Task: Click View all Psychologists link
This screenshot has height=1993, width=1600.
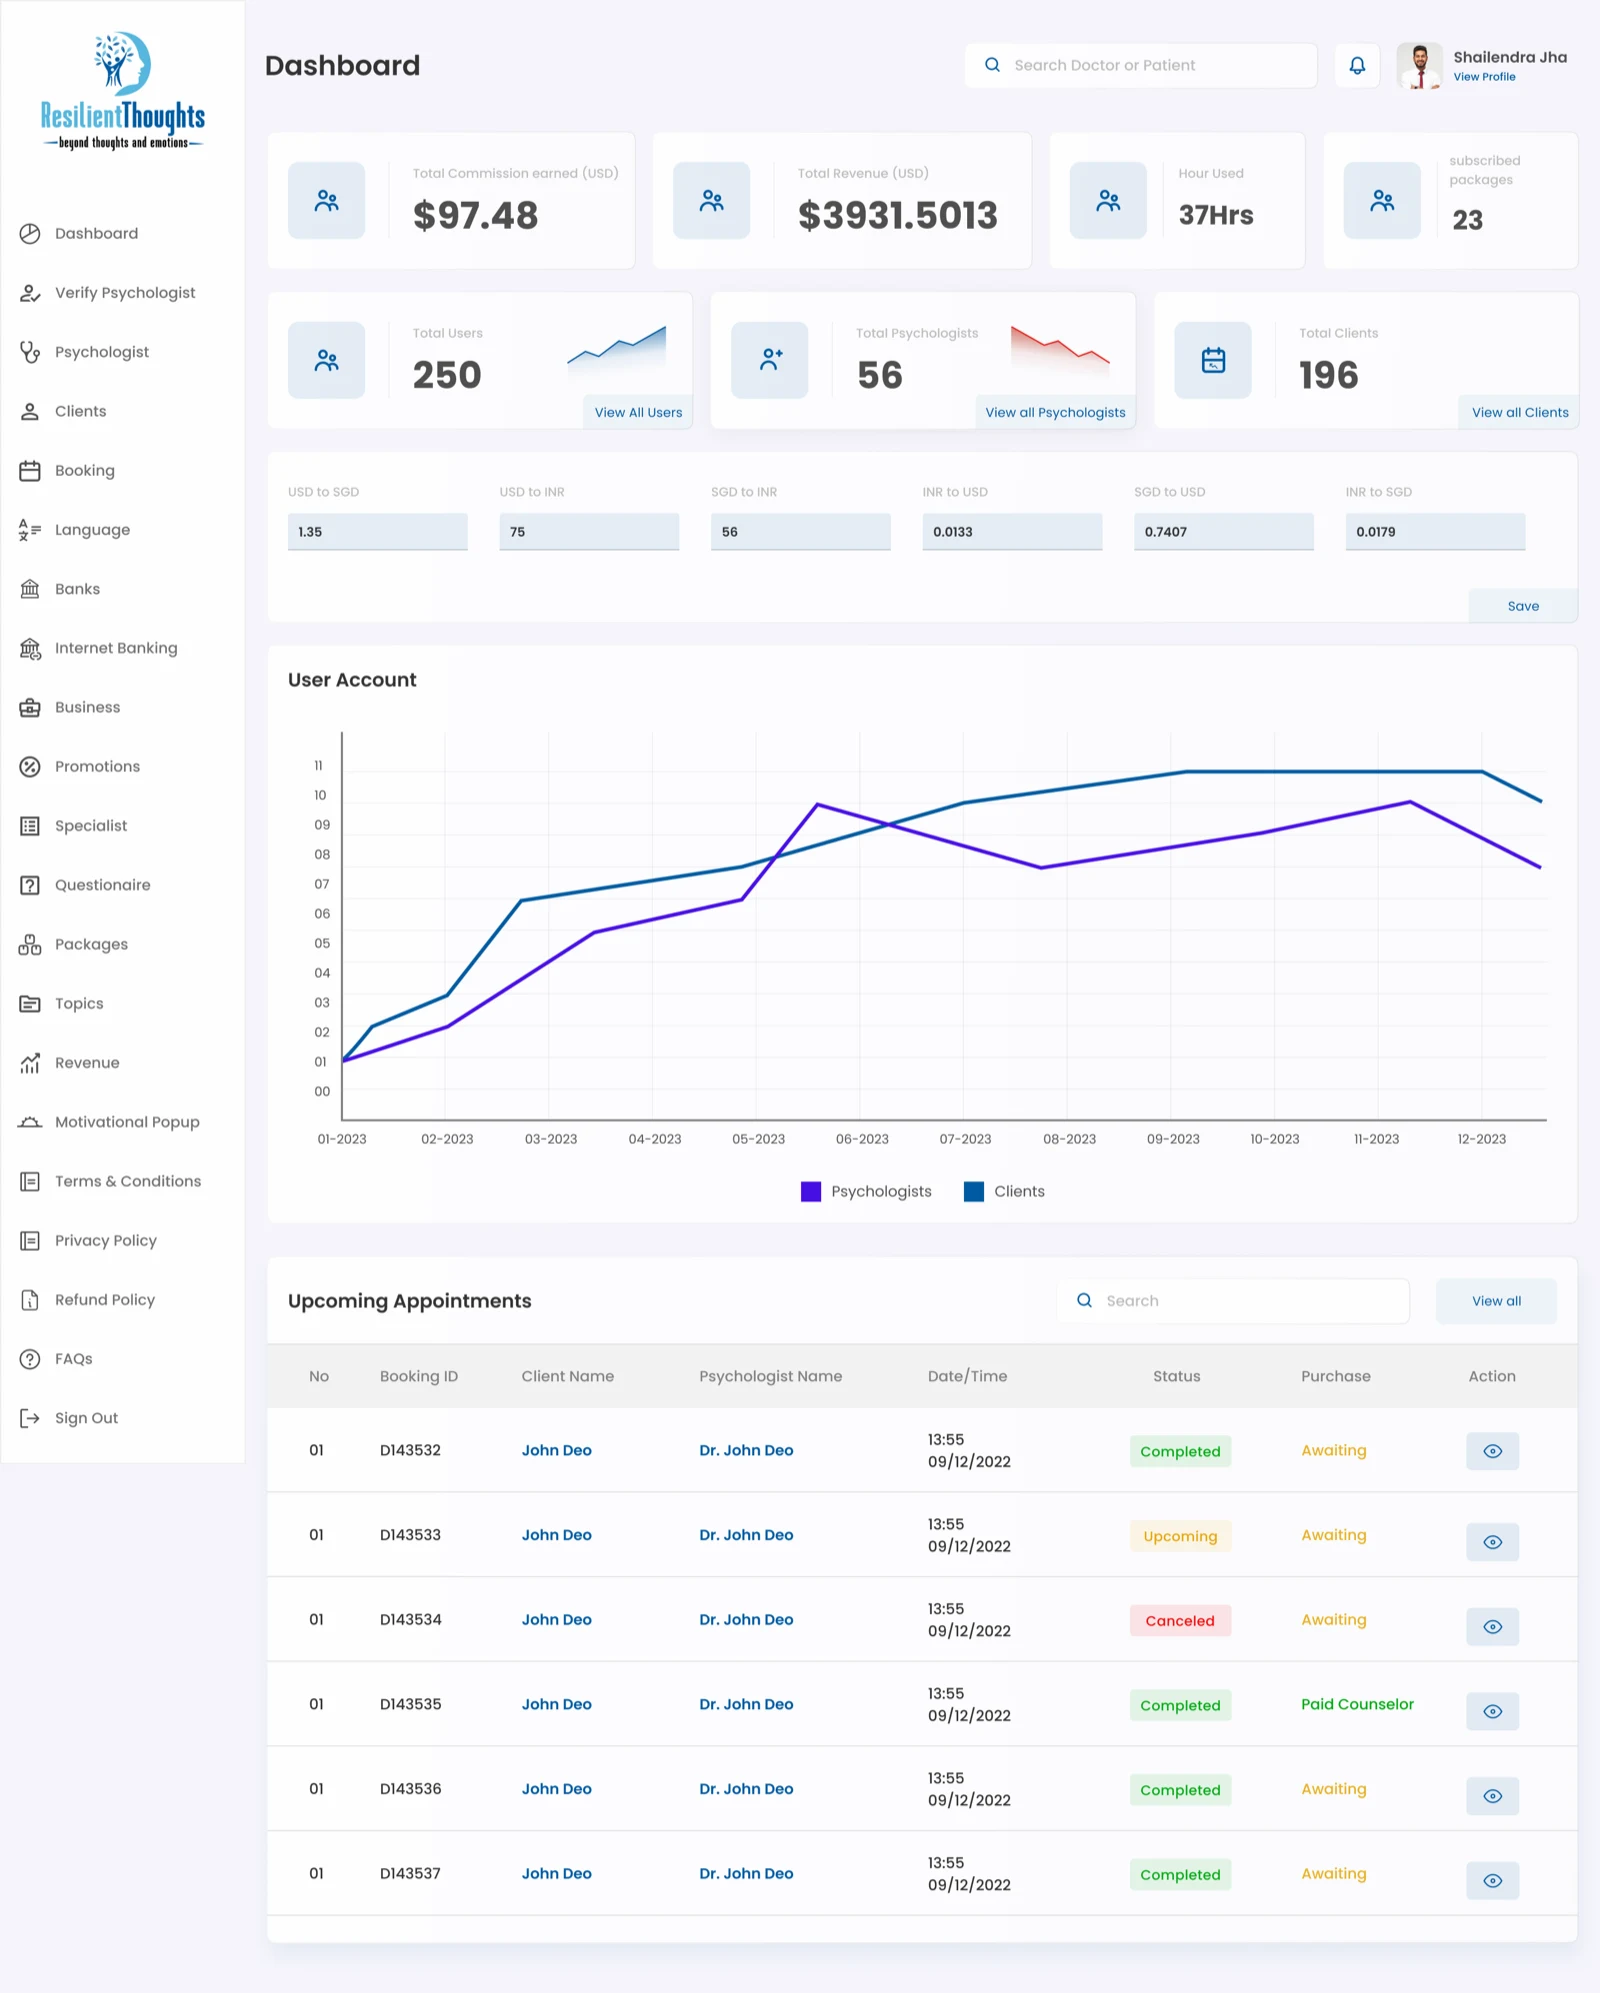Action: click(x=1055, y=412)
